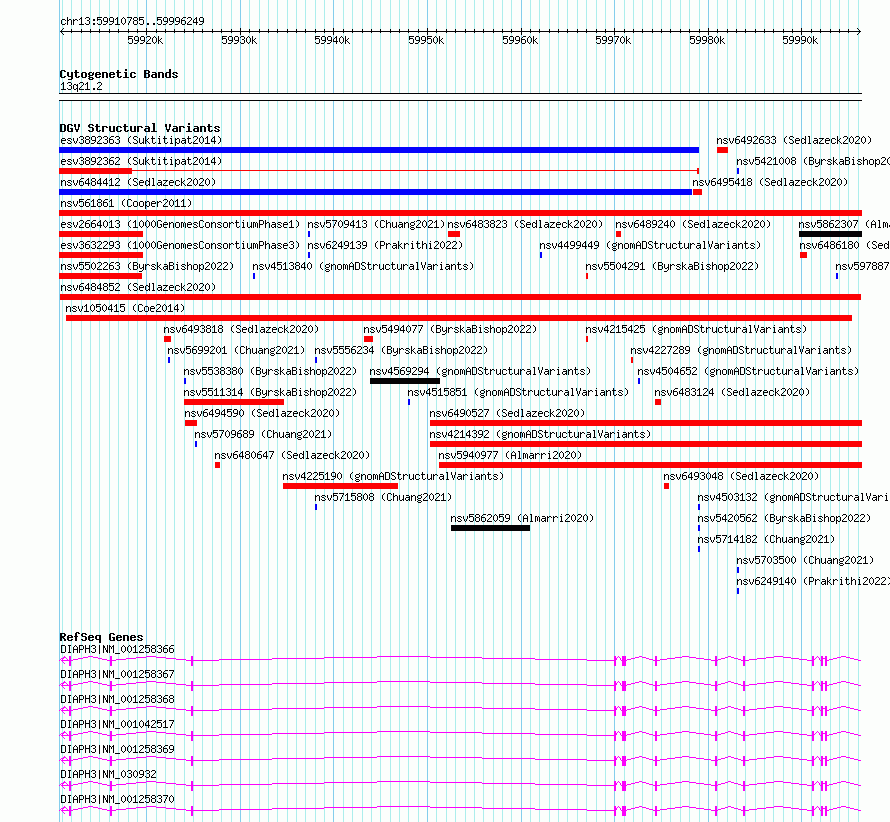Viewport: 890px width, 822px height.
Task: Select the nsv4215425 (gnomADStructuralVariants) label
Action: click(x=696, y=329)
